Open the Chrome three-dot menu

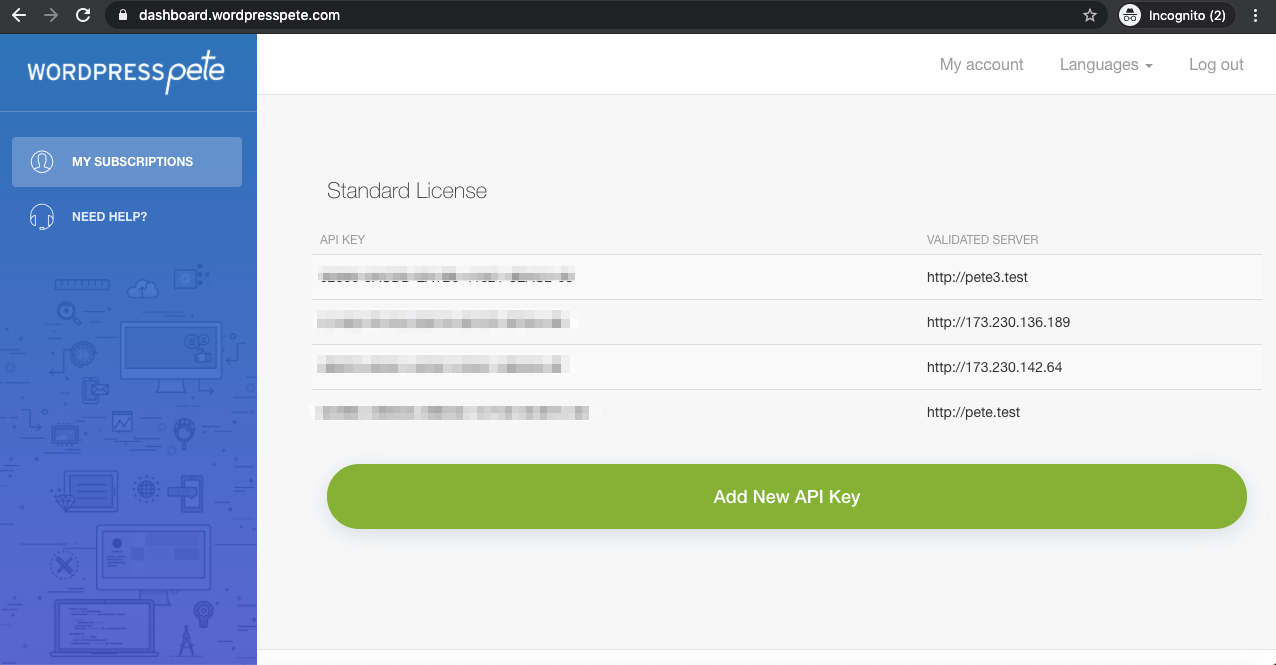[x=1255, y=16]
